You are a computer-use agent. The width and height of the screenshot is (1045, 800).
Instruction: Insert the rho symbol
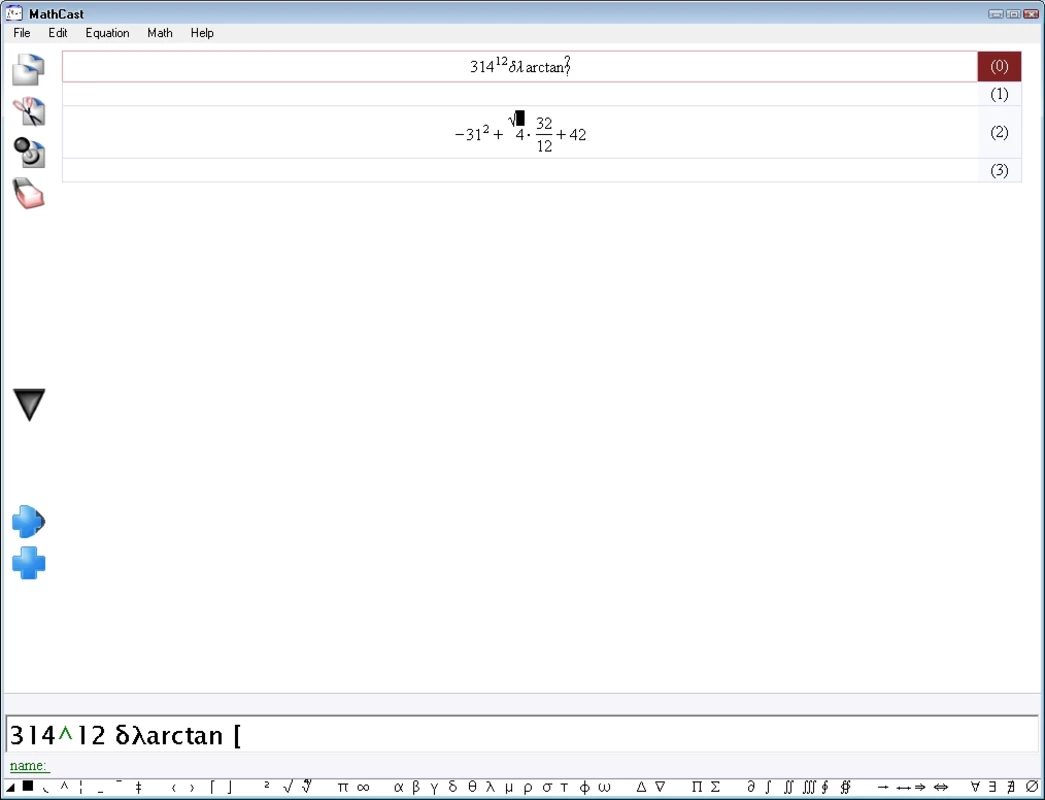[x=528, y=788]
